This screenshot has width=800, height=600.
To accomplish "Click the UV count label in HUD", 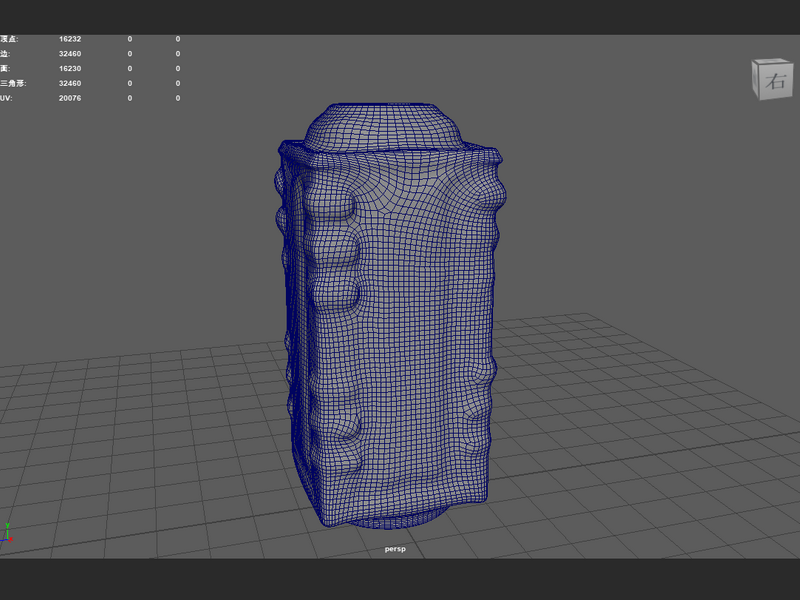I will point(6,98).
